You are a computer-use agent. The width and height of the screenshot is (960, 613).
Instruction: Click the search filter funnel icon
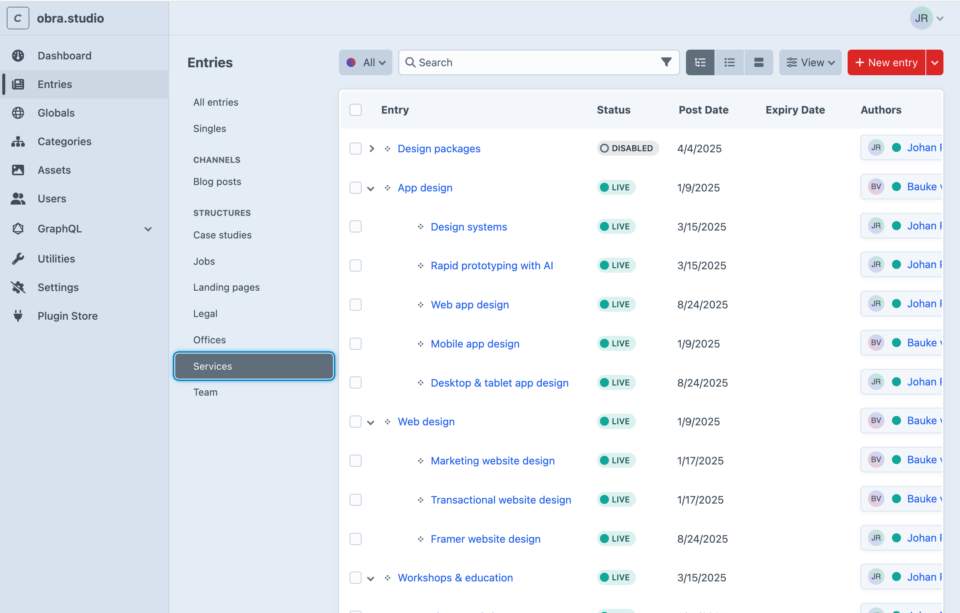[x=666, y=62]
